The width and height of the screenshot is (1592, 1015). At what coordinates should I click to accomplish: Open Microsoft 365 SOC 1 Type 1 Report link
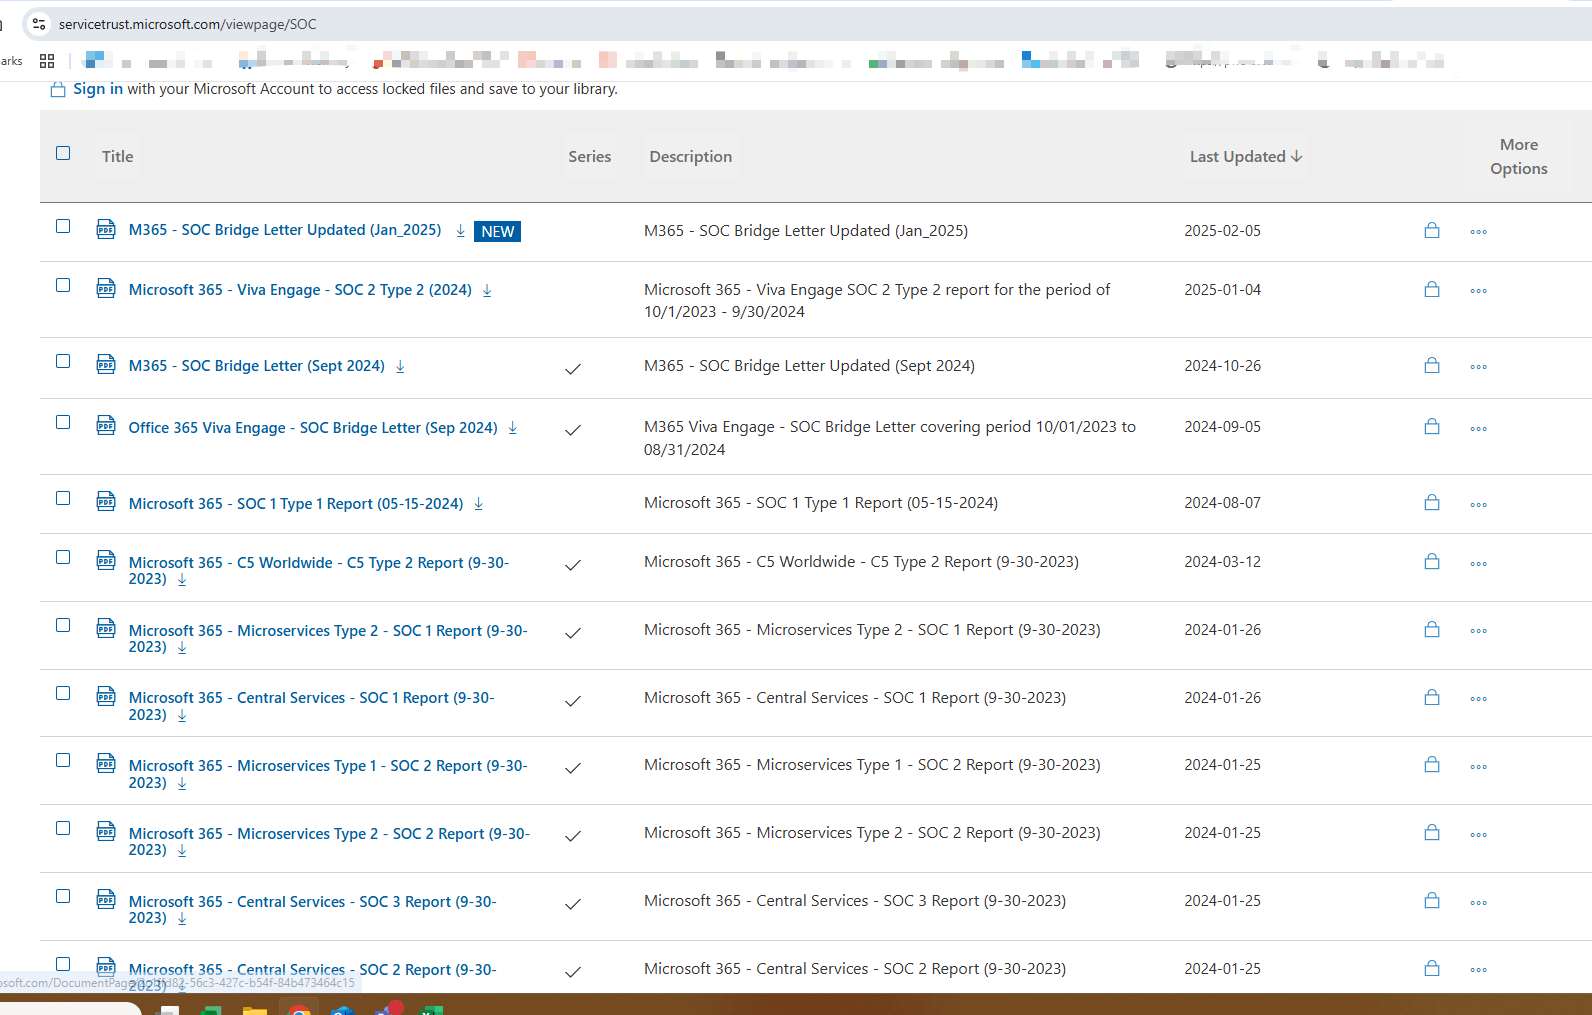click(296, 504)
